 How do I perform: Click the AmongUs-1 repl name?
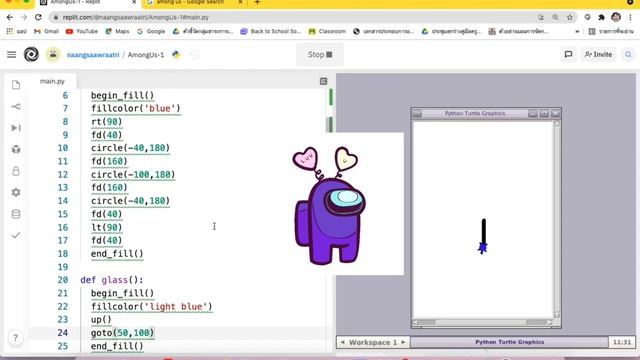tap(146, 55)
